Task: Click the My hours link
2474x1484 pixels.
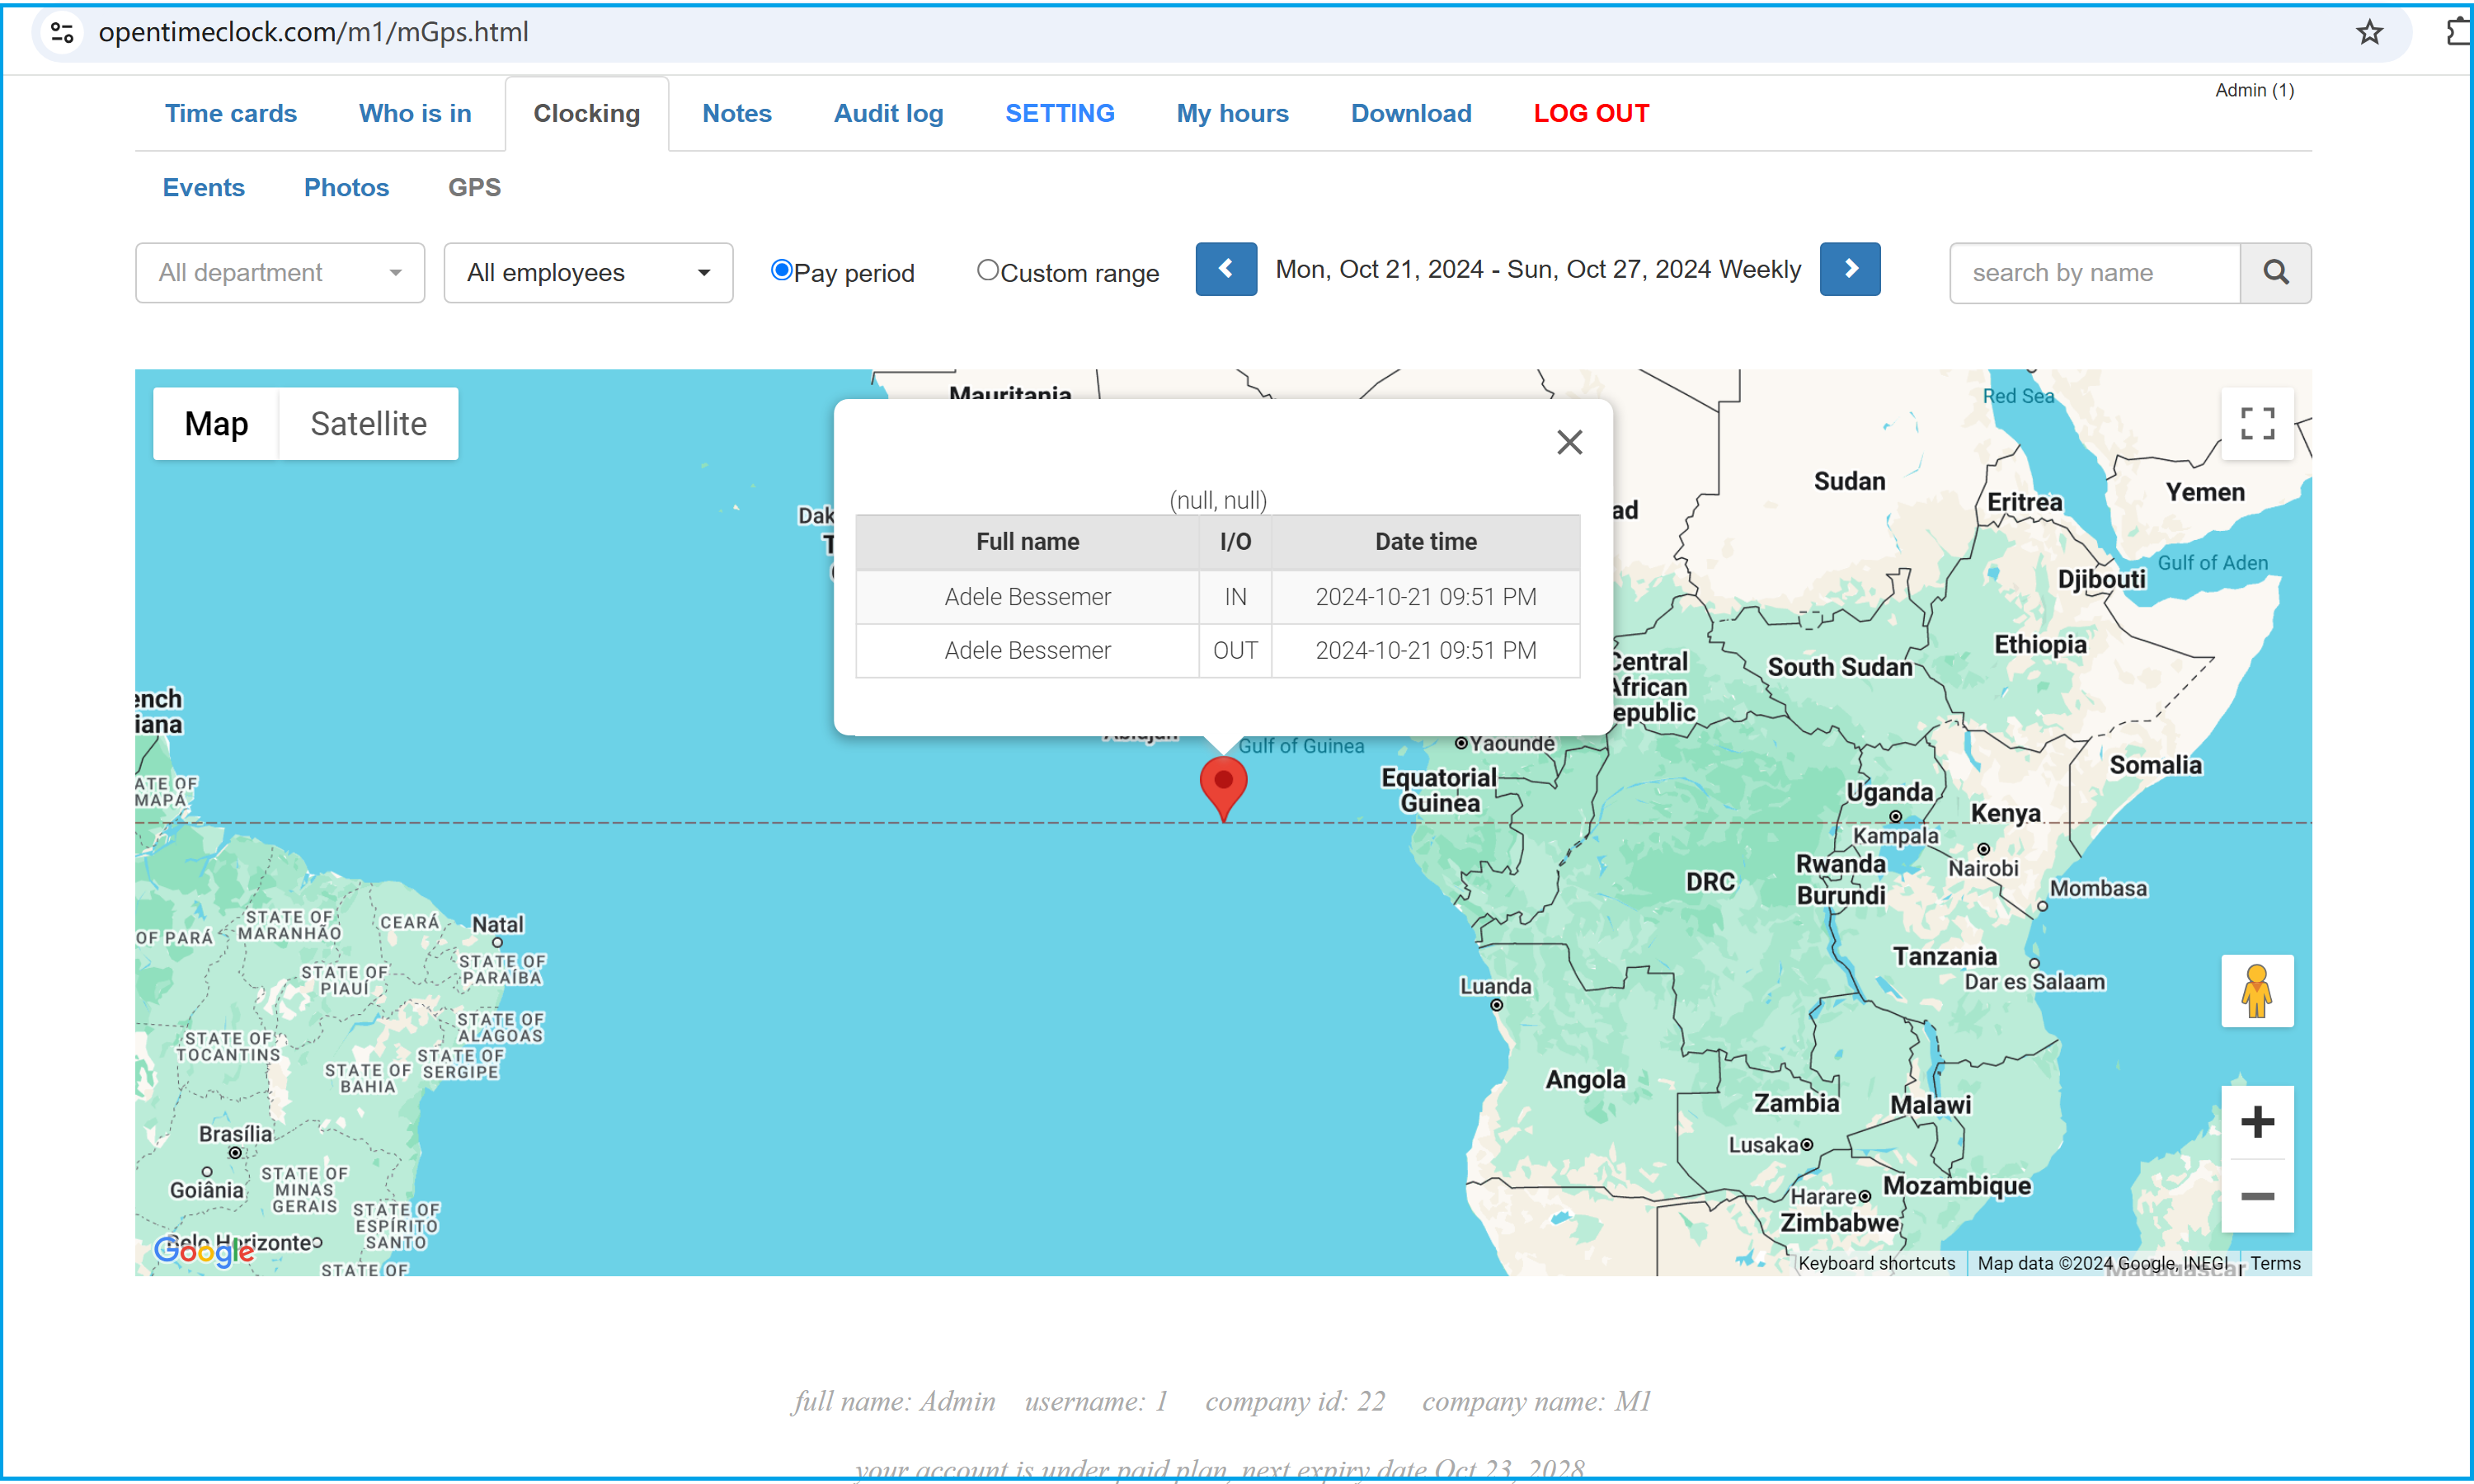Action: click(1234, 113)
